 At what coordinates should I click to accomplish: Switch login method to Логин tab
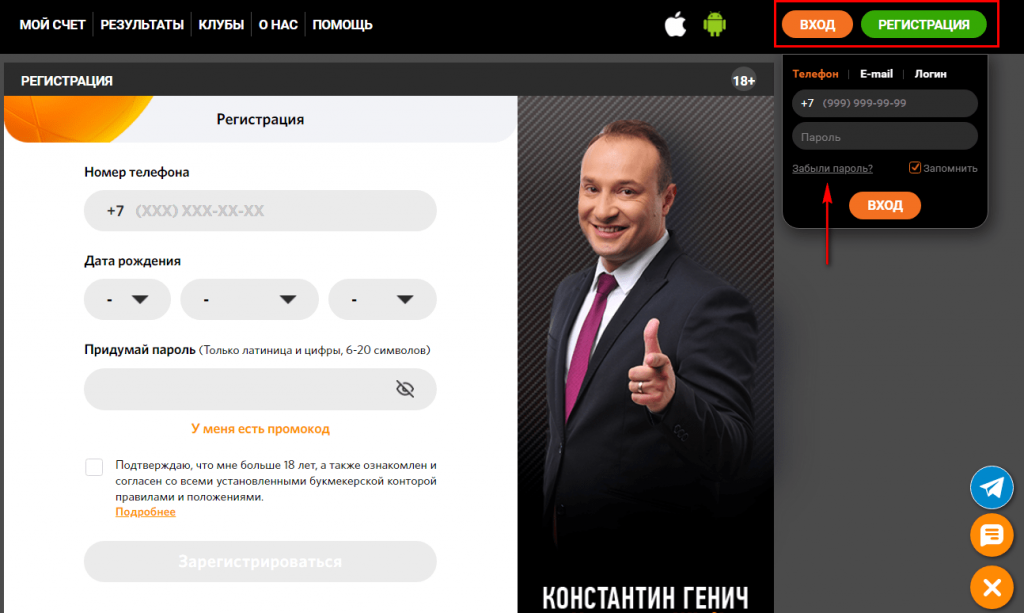click(931, 74)
